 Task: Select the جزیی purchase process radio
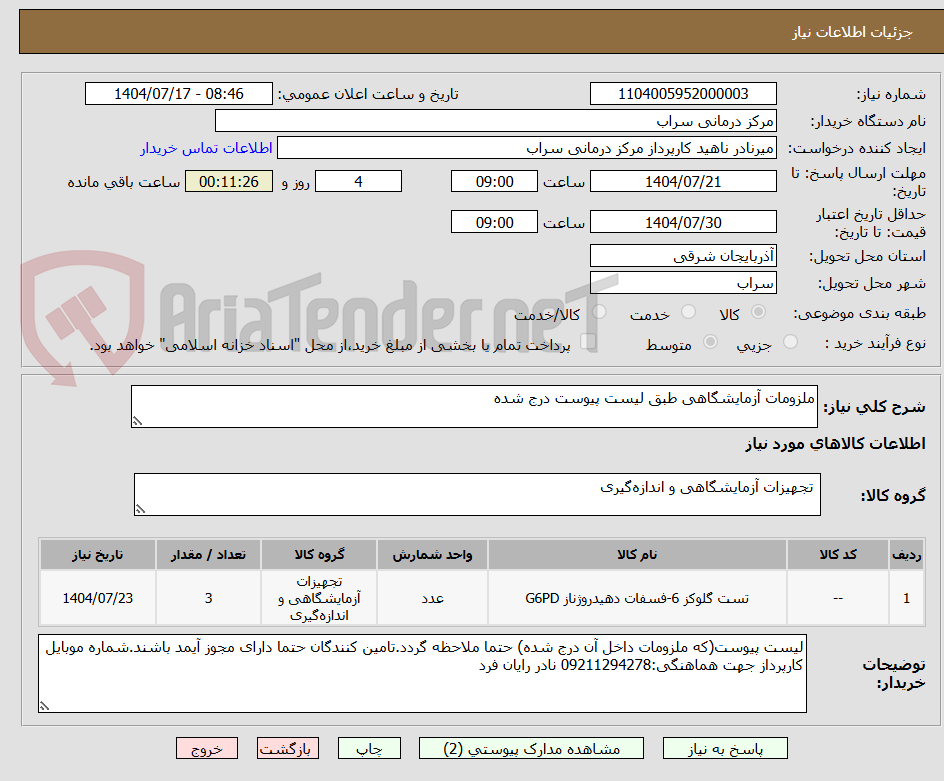(789, 342)
